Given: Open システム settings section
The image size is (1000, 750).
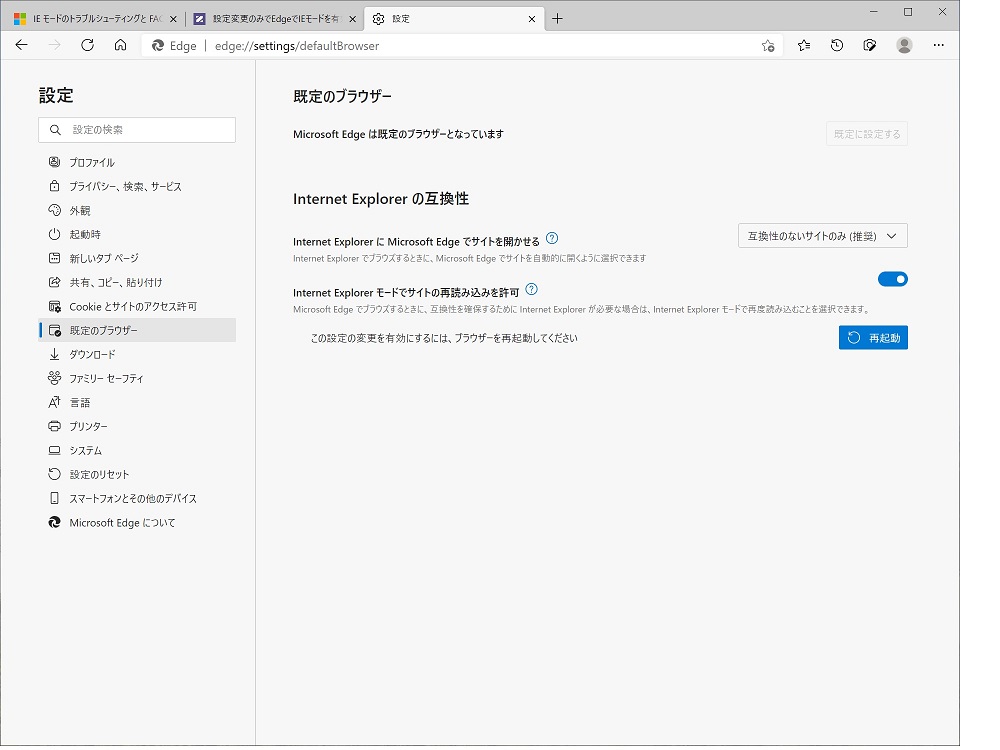Looking at the screenshot, I should click(136, 451).
